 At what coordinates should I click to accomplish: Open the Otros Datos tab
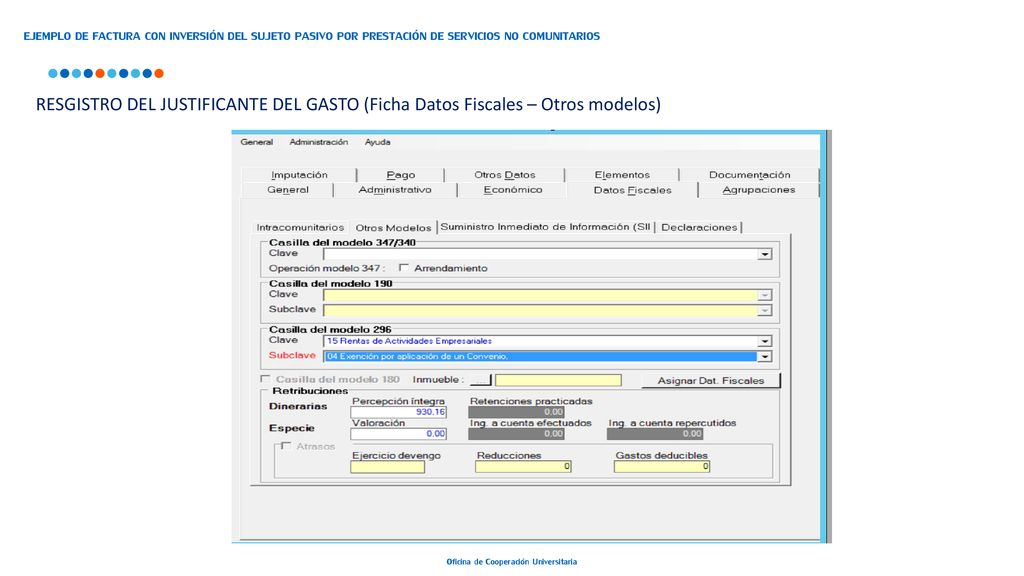504,174
